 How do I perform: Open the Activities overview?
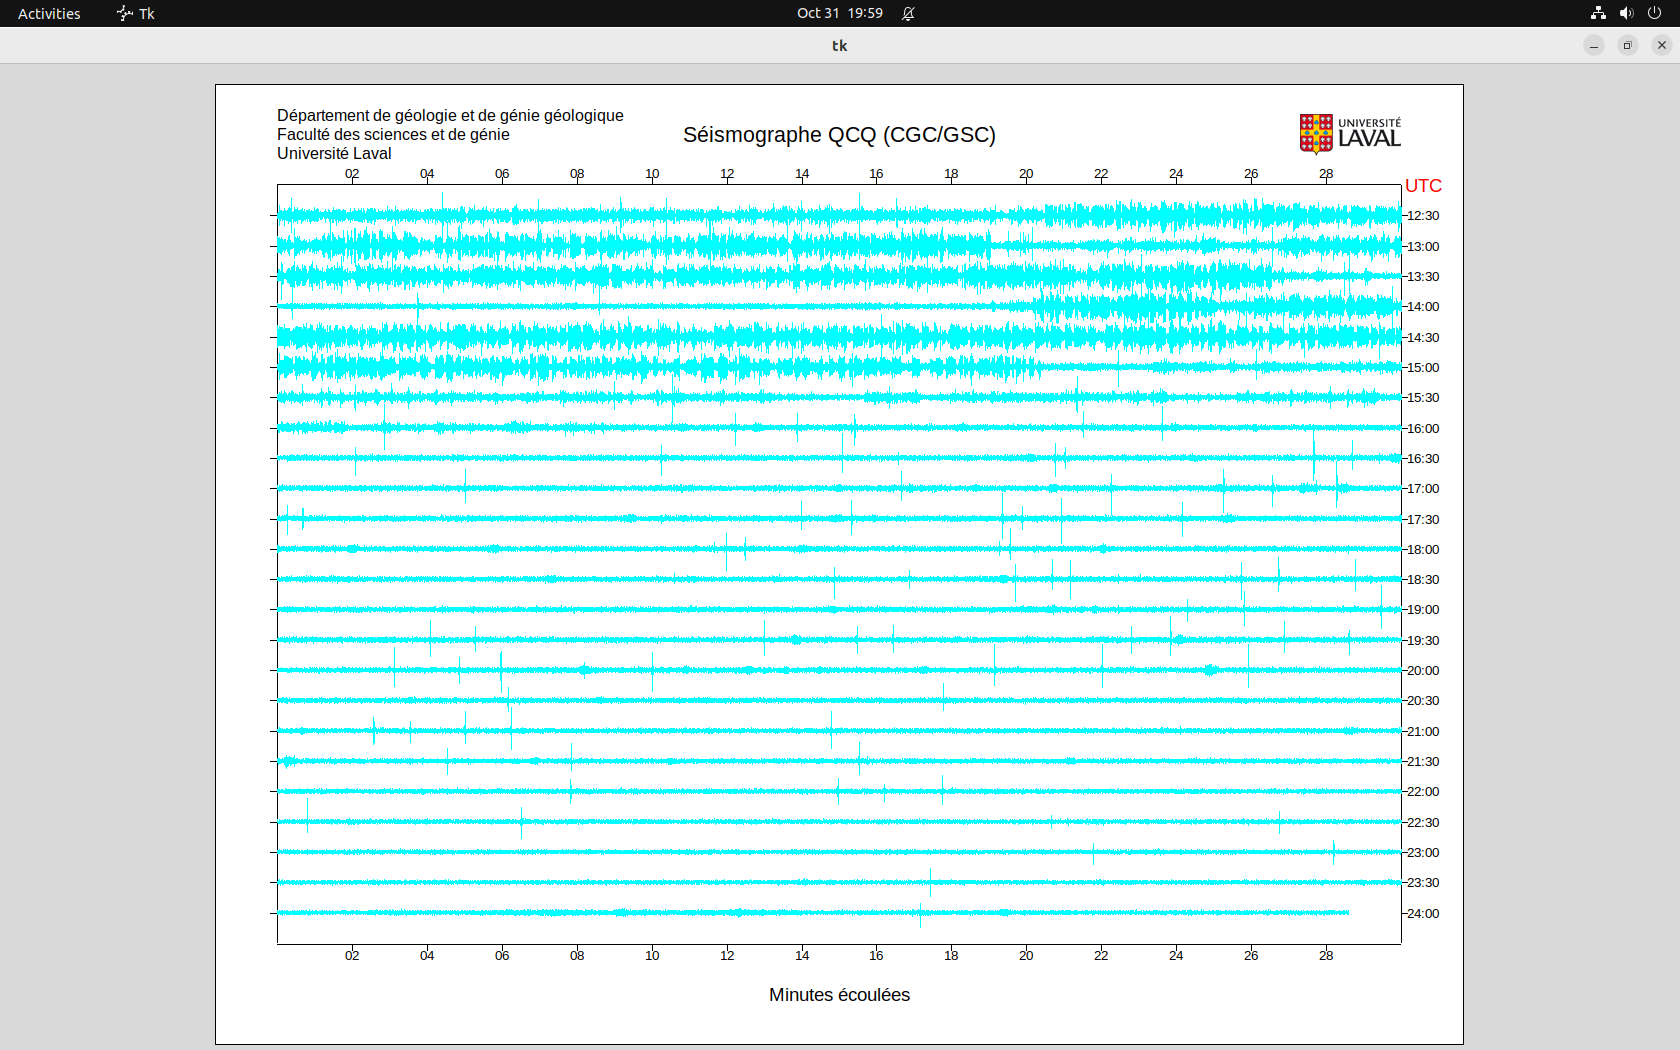tap(49, 13)
